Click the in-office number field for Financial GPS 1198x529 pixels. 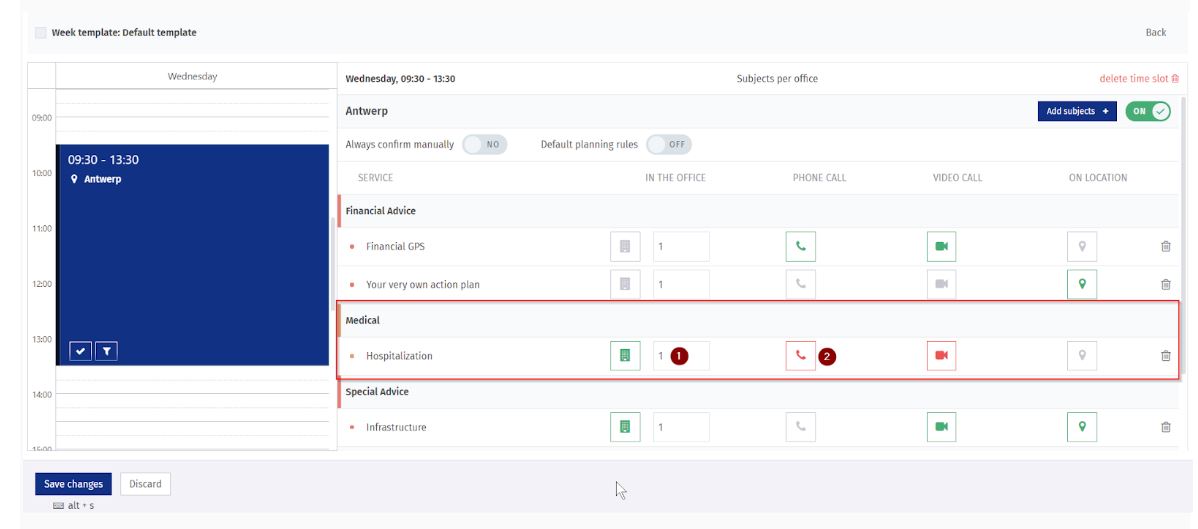681,247
